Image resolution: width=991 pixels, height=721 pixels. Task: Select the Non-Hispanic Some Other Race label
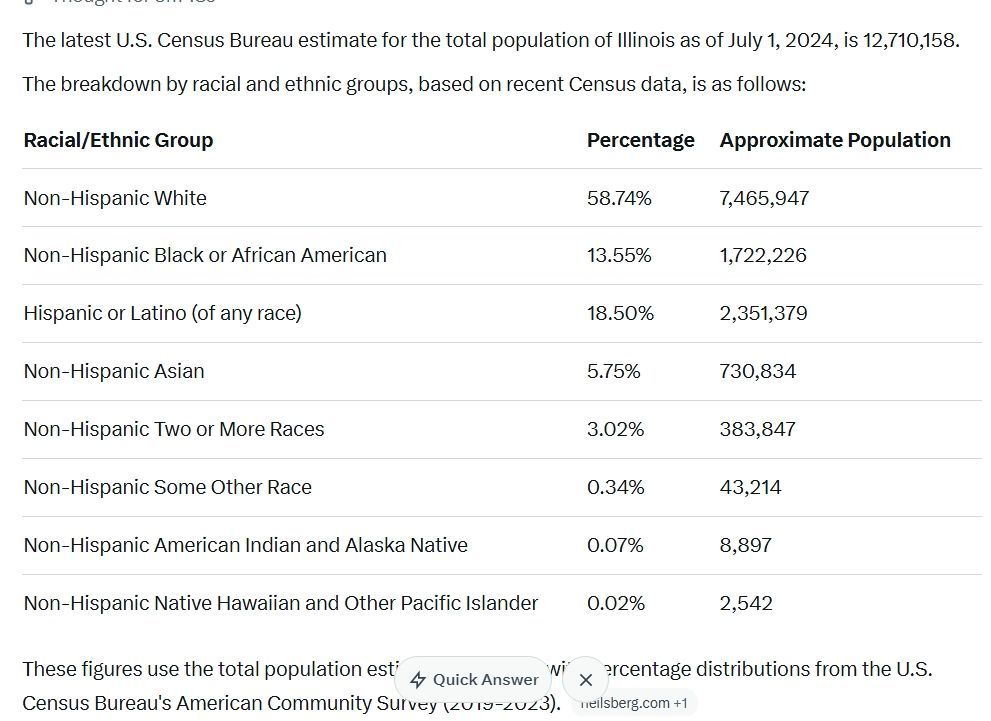pos(168,487)
